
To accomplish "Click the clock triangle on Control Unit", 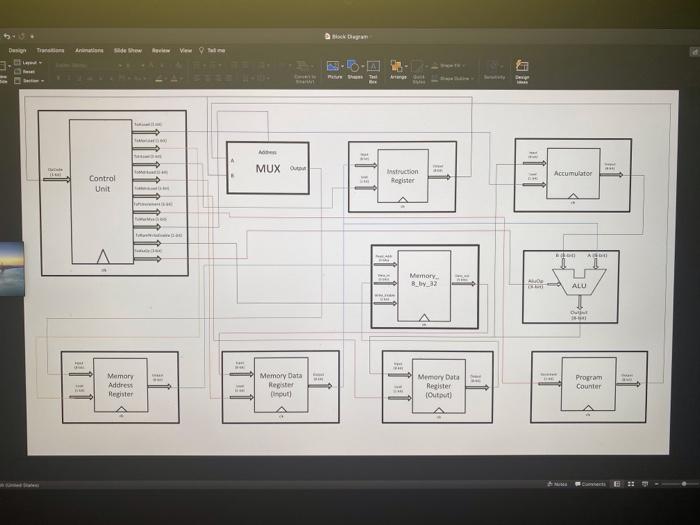I will [x=103, y=256].
